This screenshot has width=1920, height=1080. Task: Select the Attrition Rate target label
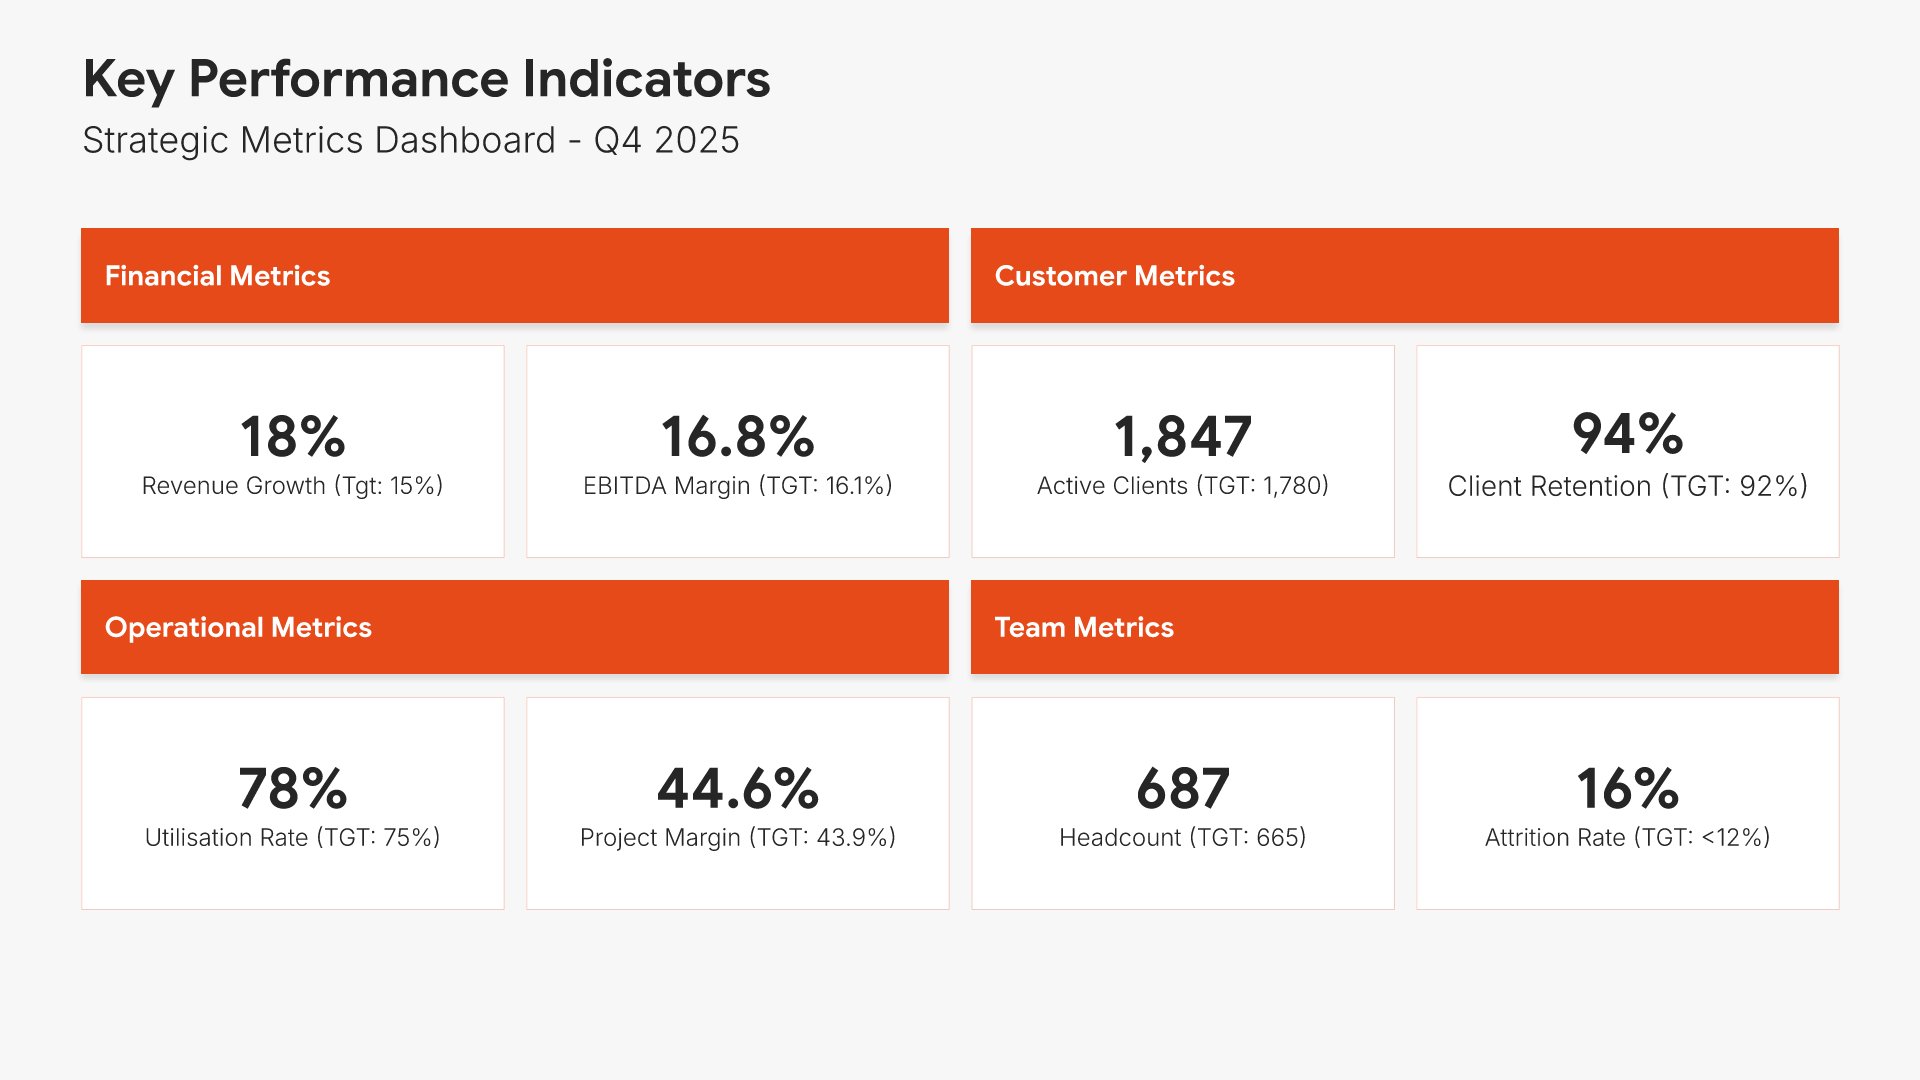click(1627, 838)
